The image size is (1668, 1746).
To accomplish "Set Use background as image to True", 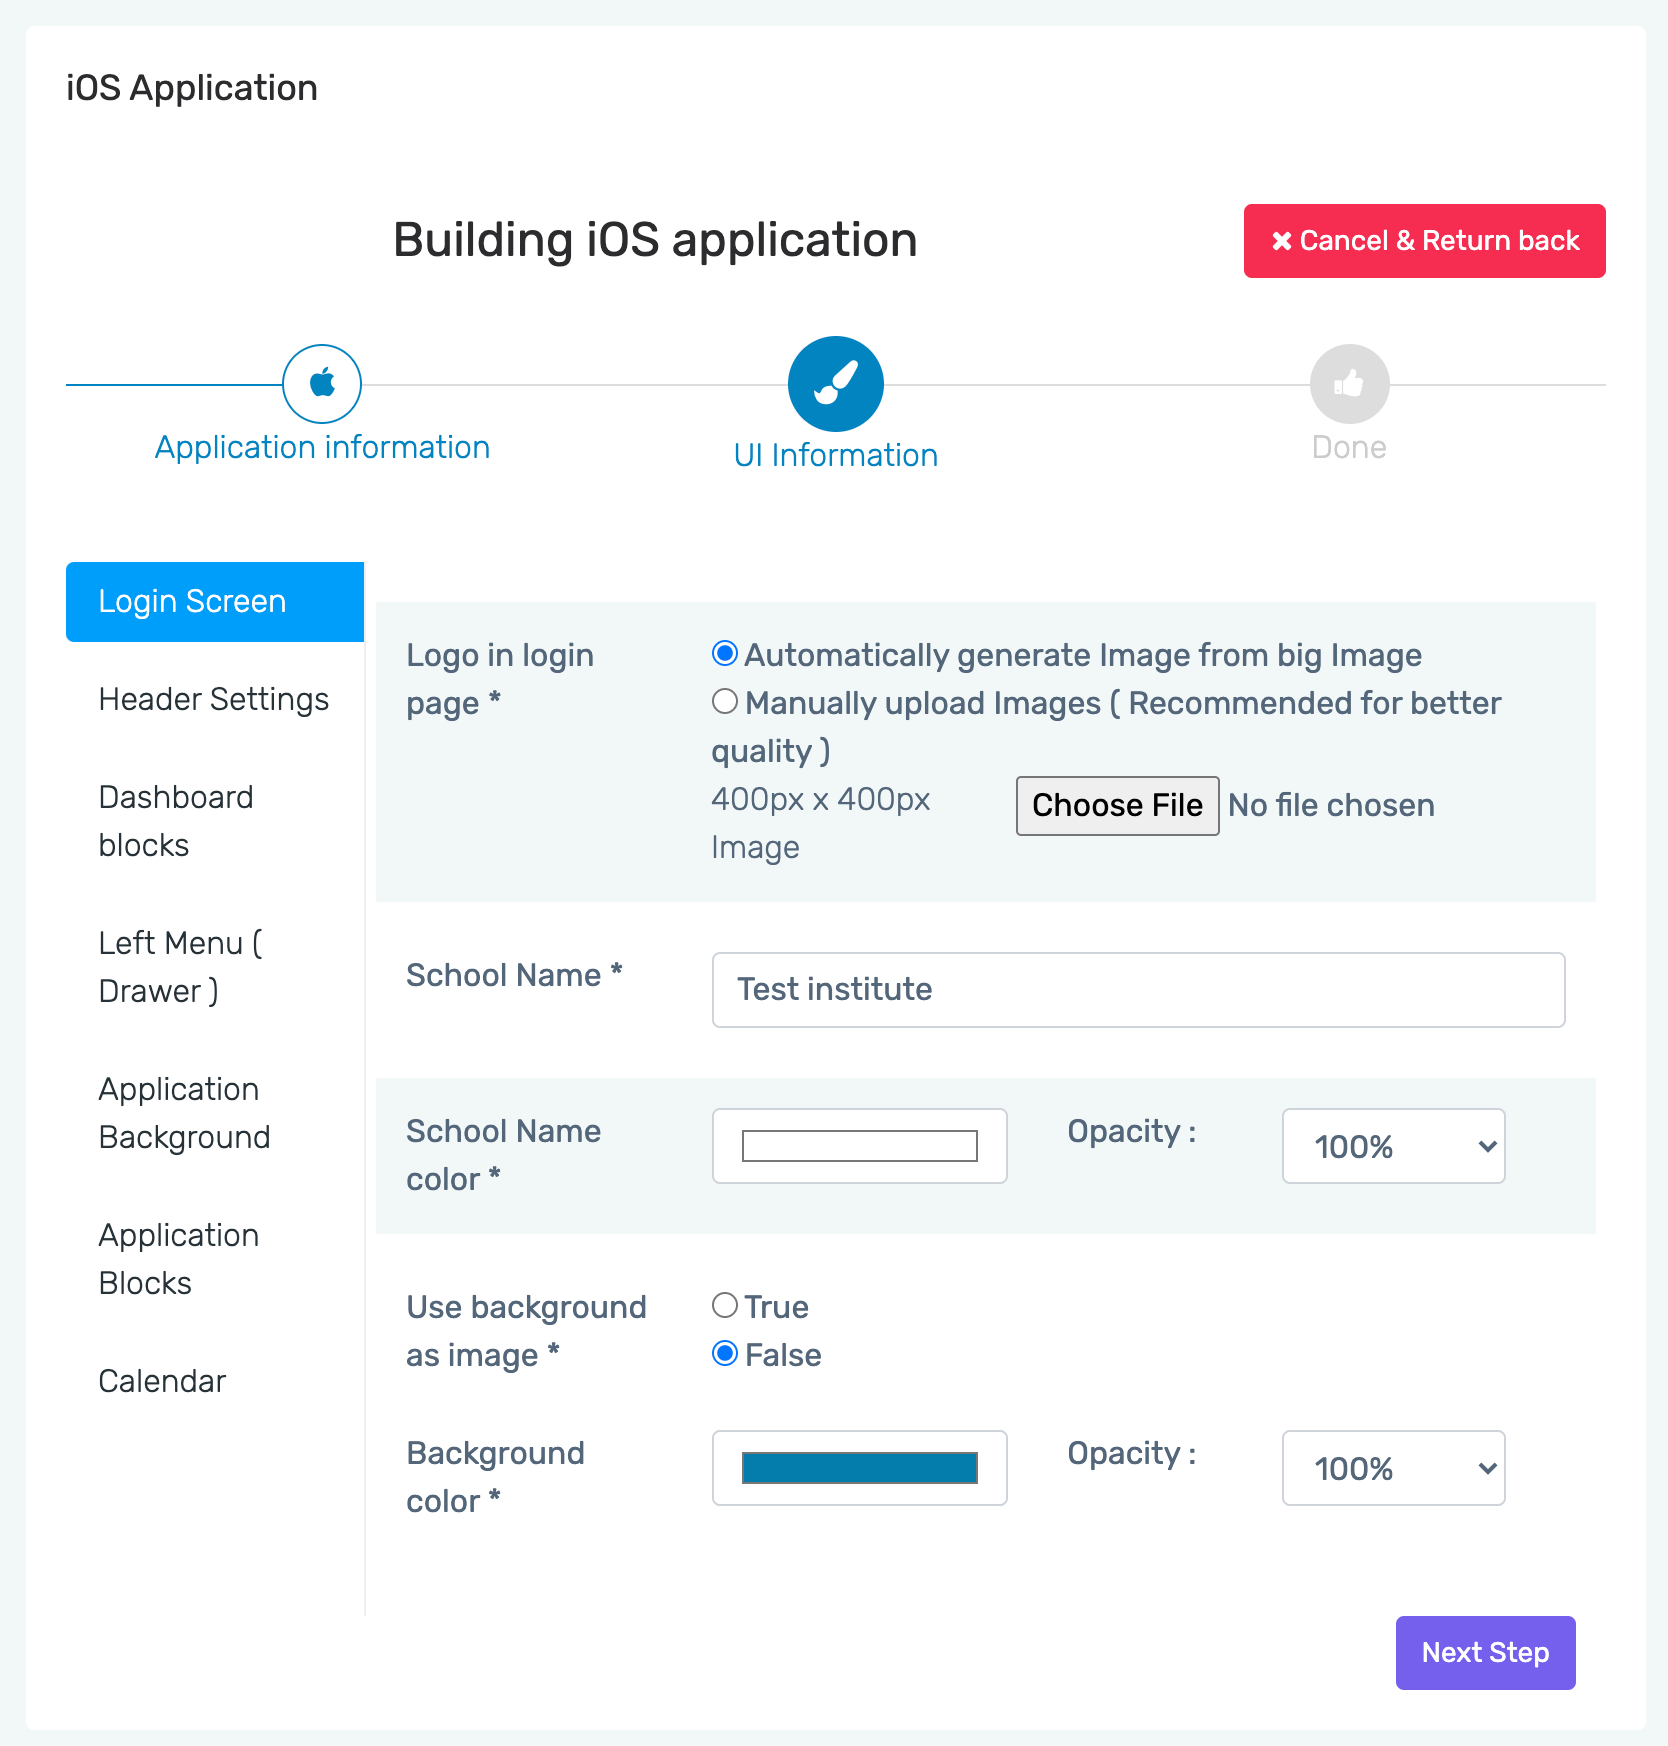I will click(x=725, y=1306).
